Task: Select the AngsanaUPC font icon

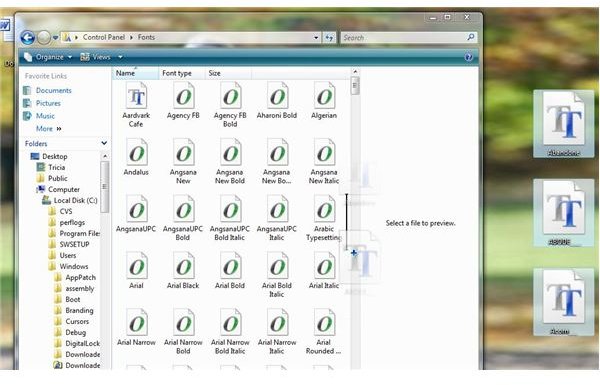Action: pos(136,209)
